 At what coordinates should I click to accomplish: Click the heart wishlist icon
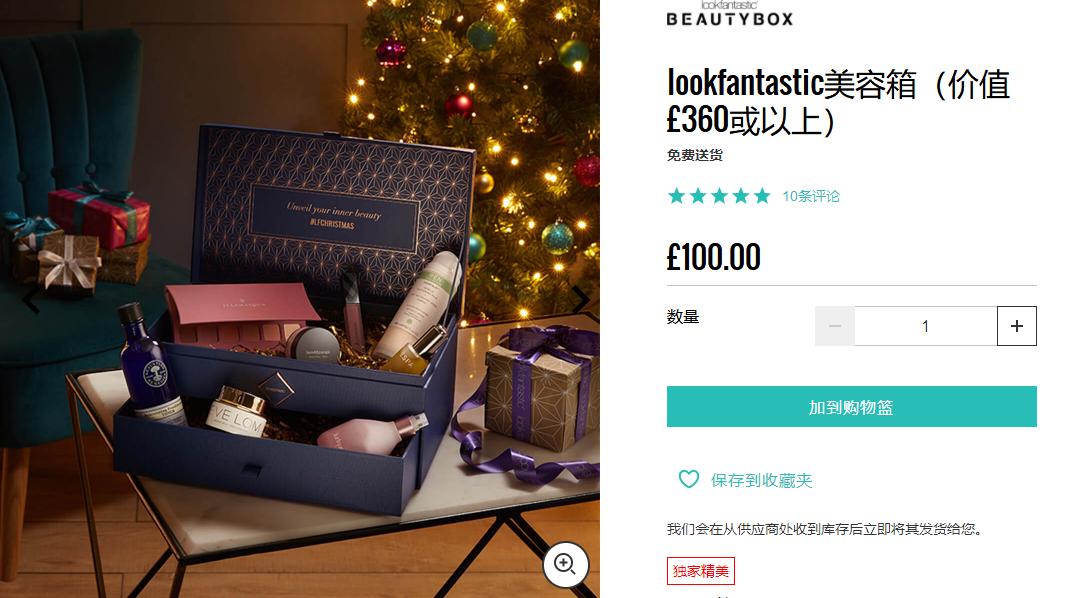(689, 479)
